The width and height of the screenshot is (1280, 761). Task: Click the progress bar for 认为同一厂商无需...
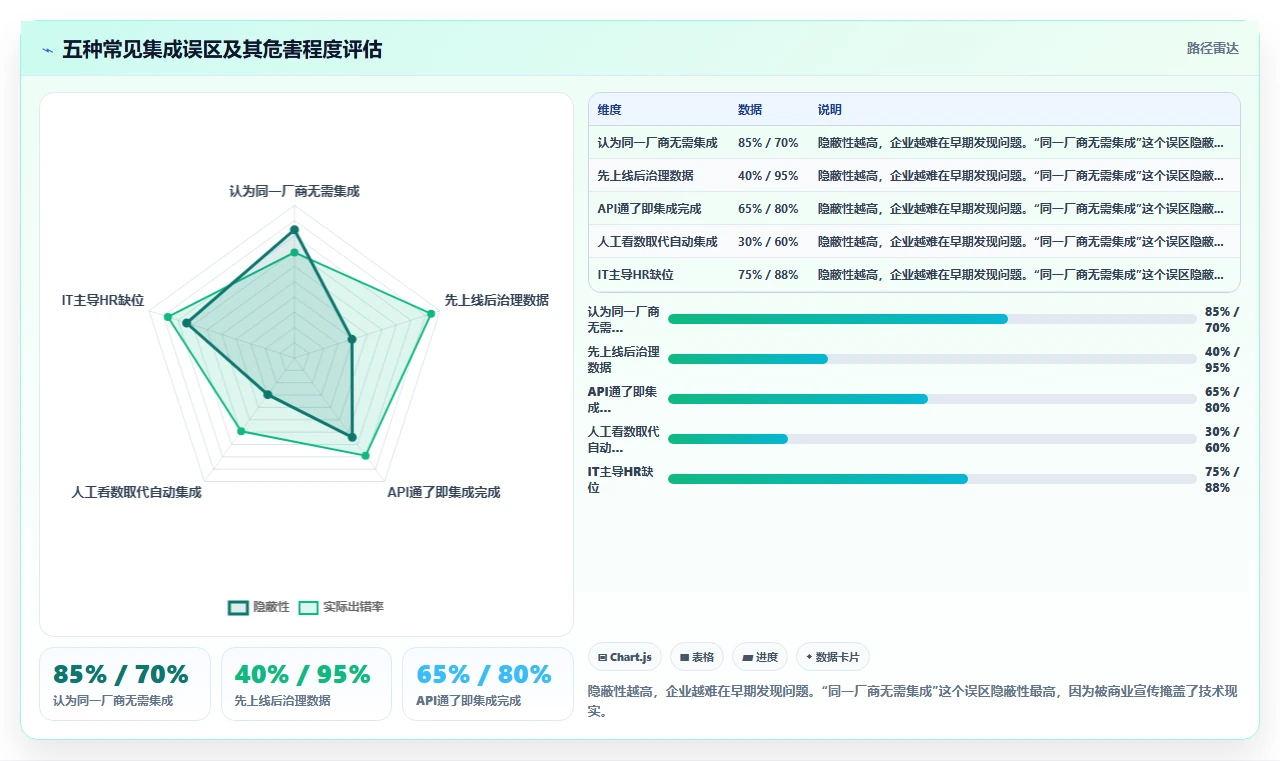[932, 319]
